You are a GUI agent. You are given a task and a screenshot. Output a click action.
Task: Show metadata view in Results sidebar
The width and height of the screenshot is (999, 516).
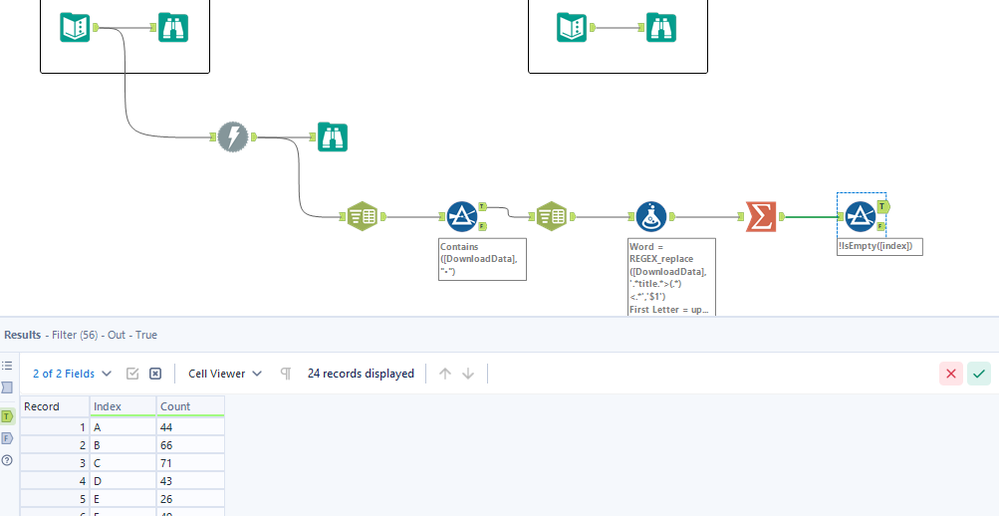tap(7, 387)
